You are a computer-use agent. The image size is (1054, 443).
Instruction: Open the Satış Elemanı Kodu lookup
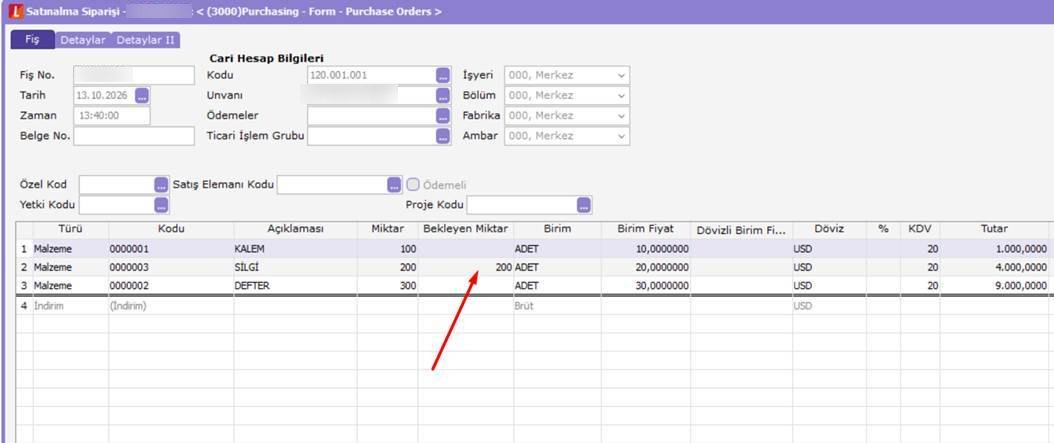point(394,185)
